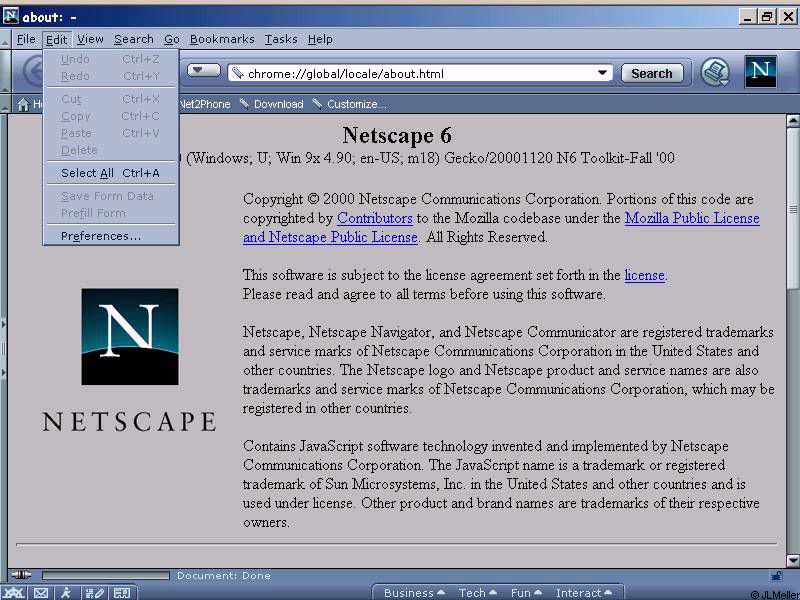
Task: Click Undo in the Edit menu
Action: point(111,59)
